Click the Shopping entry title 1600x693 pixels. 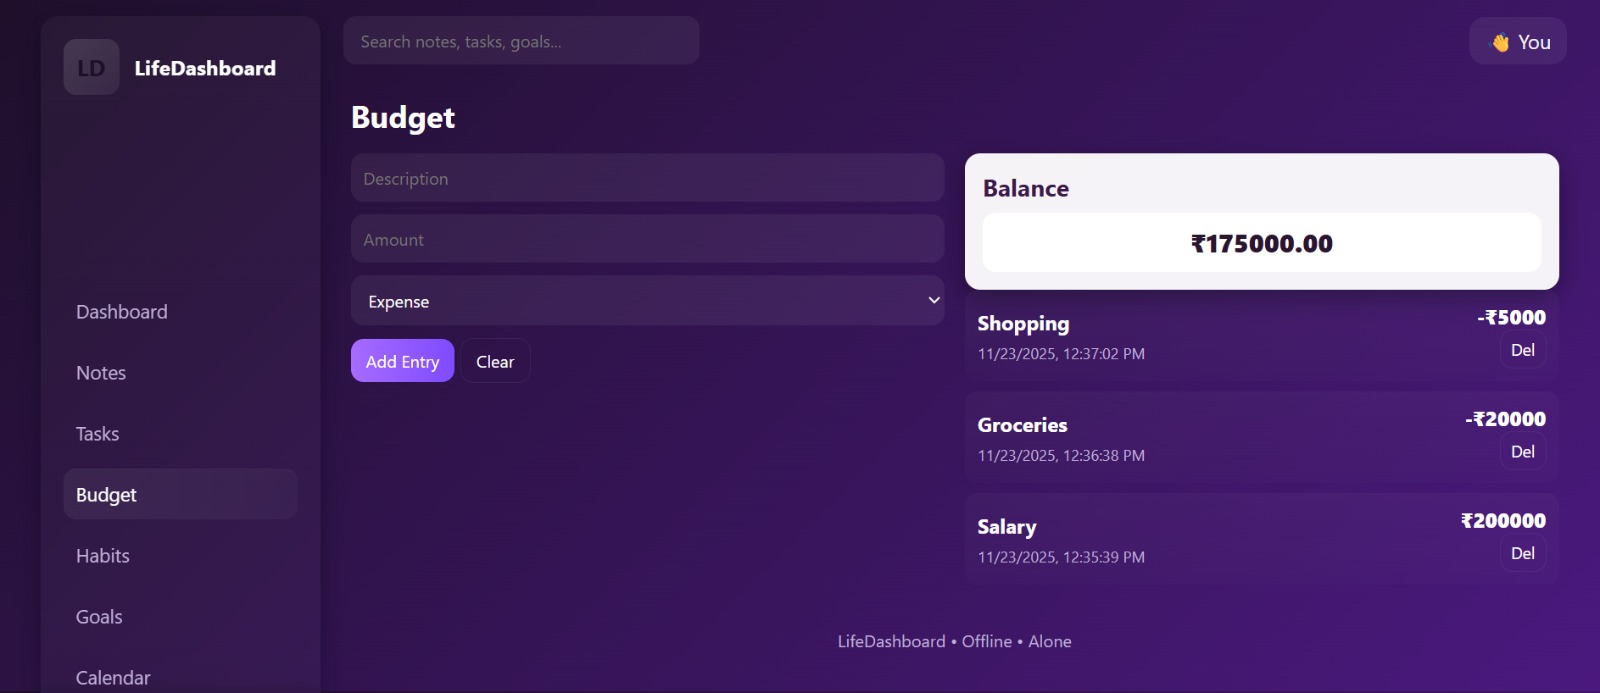point(1023,324)
